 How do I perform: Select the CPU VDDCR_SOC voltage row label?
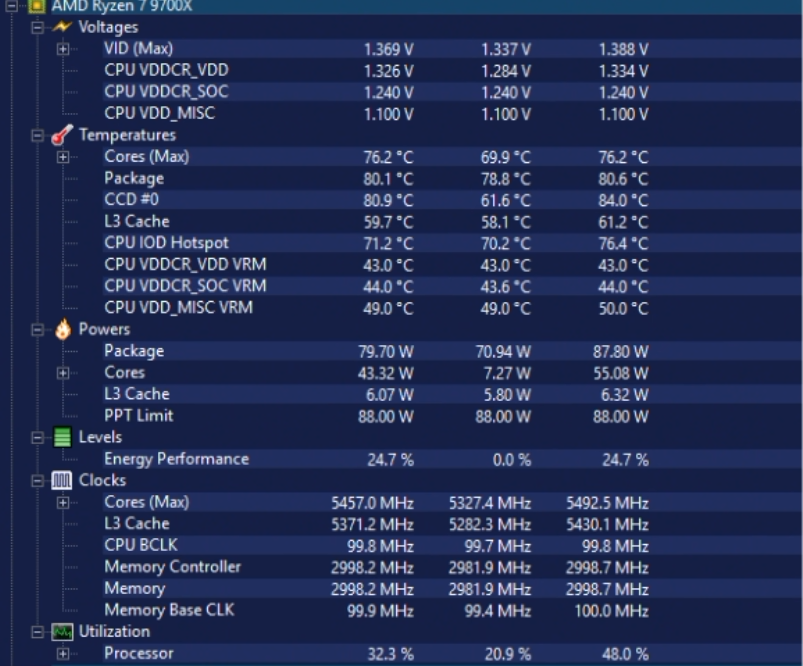point(166,92)
